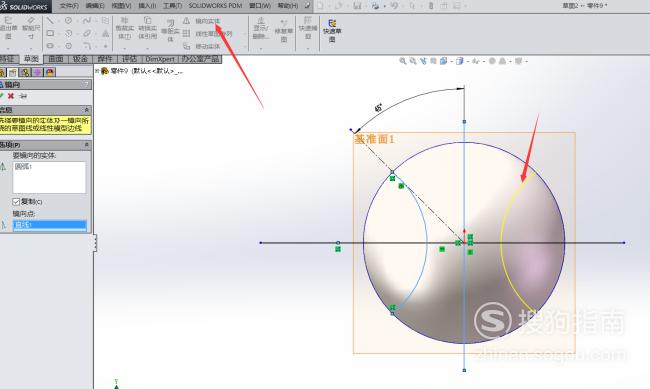The image size is (650, 389).
Task: Collapse the 信息 message section
Action: (86, 110)
